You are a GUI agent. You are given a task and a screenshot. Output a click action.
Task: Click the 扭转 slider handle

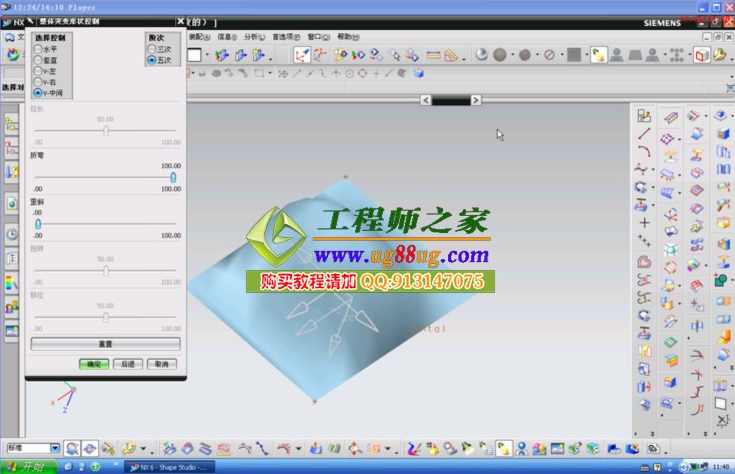click(106, 271)
